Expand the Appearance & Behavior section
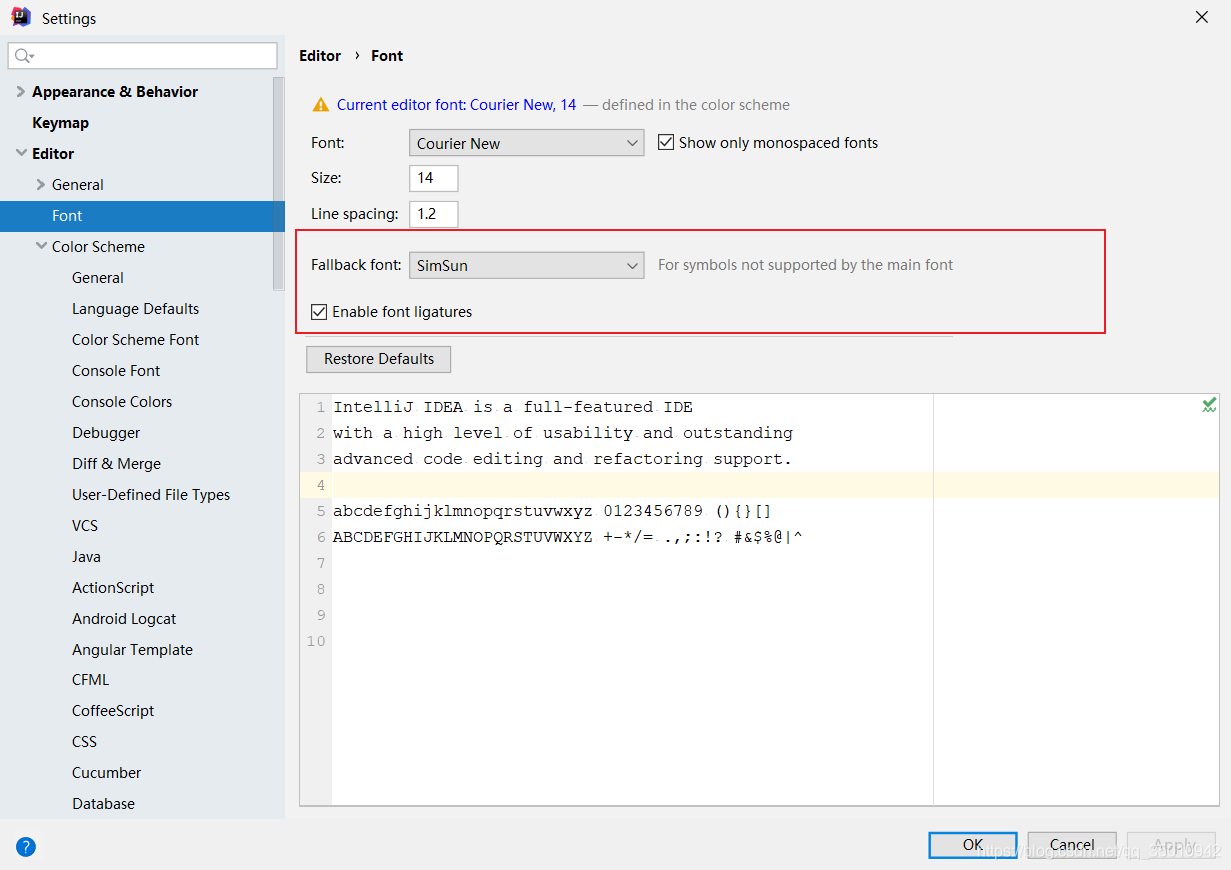Viewport: 1231px width, 870px height. point(21,92)
